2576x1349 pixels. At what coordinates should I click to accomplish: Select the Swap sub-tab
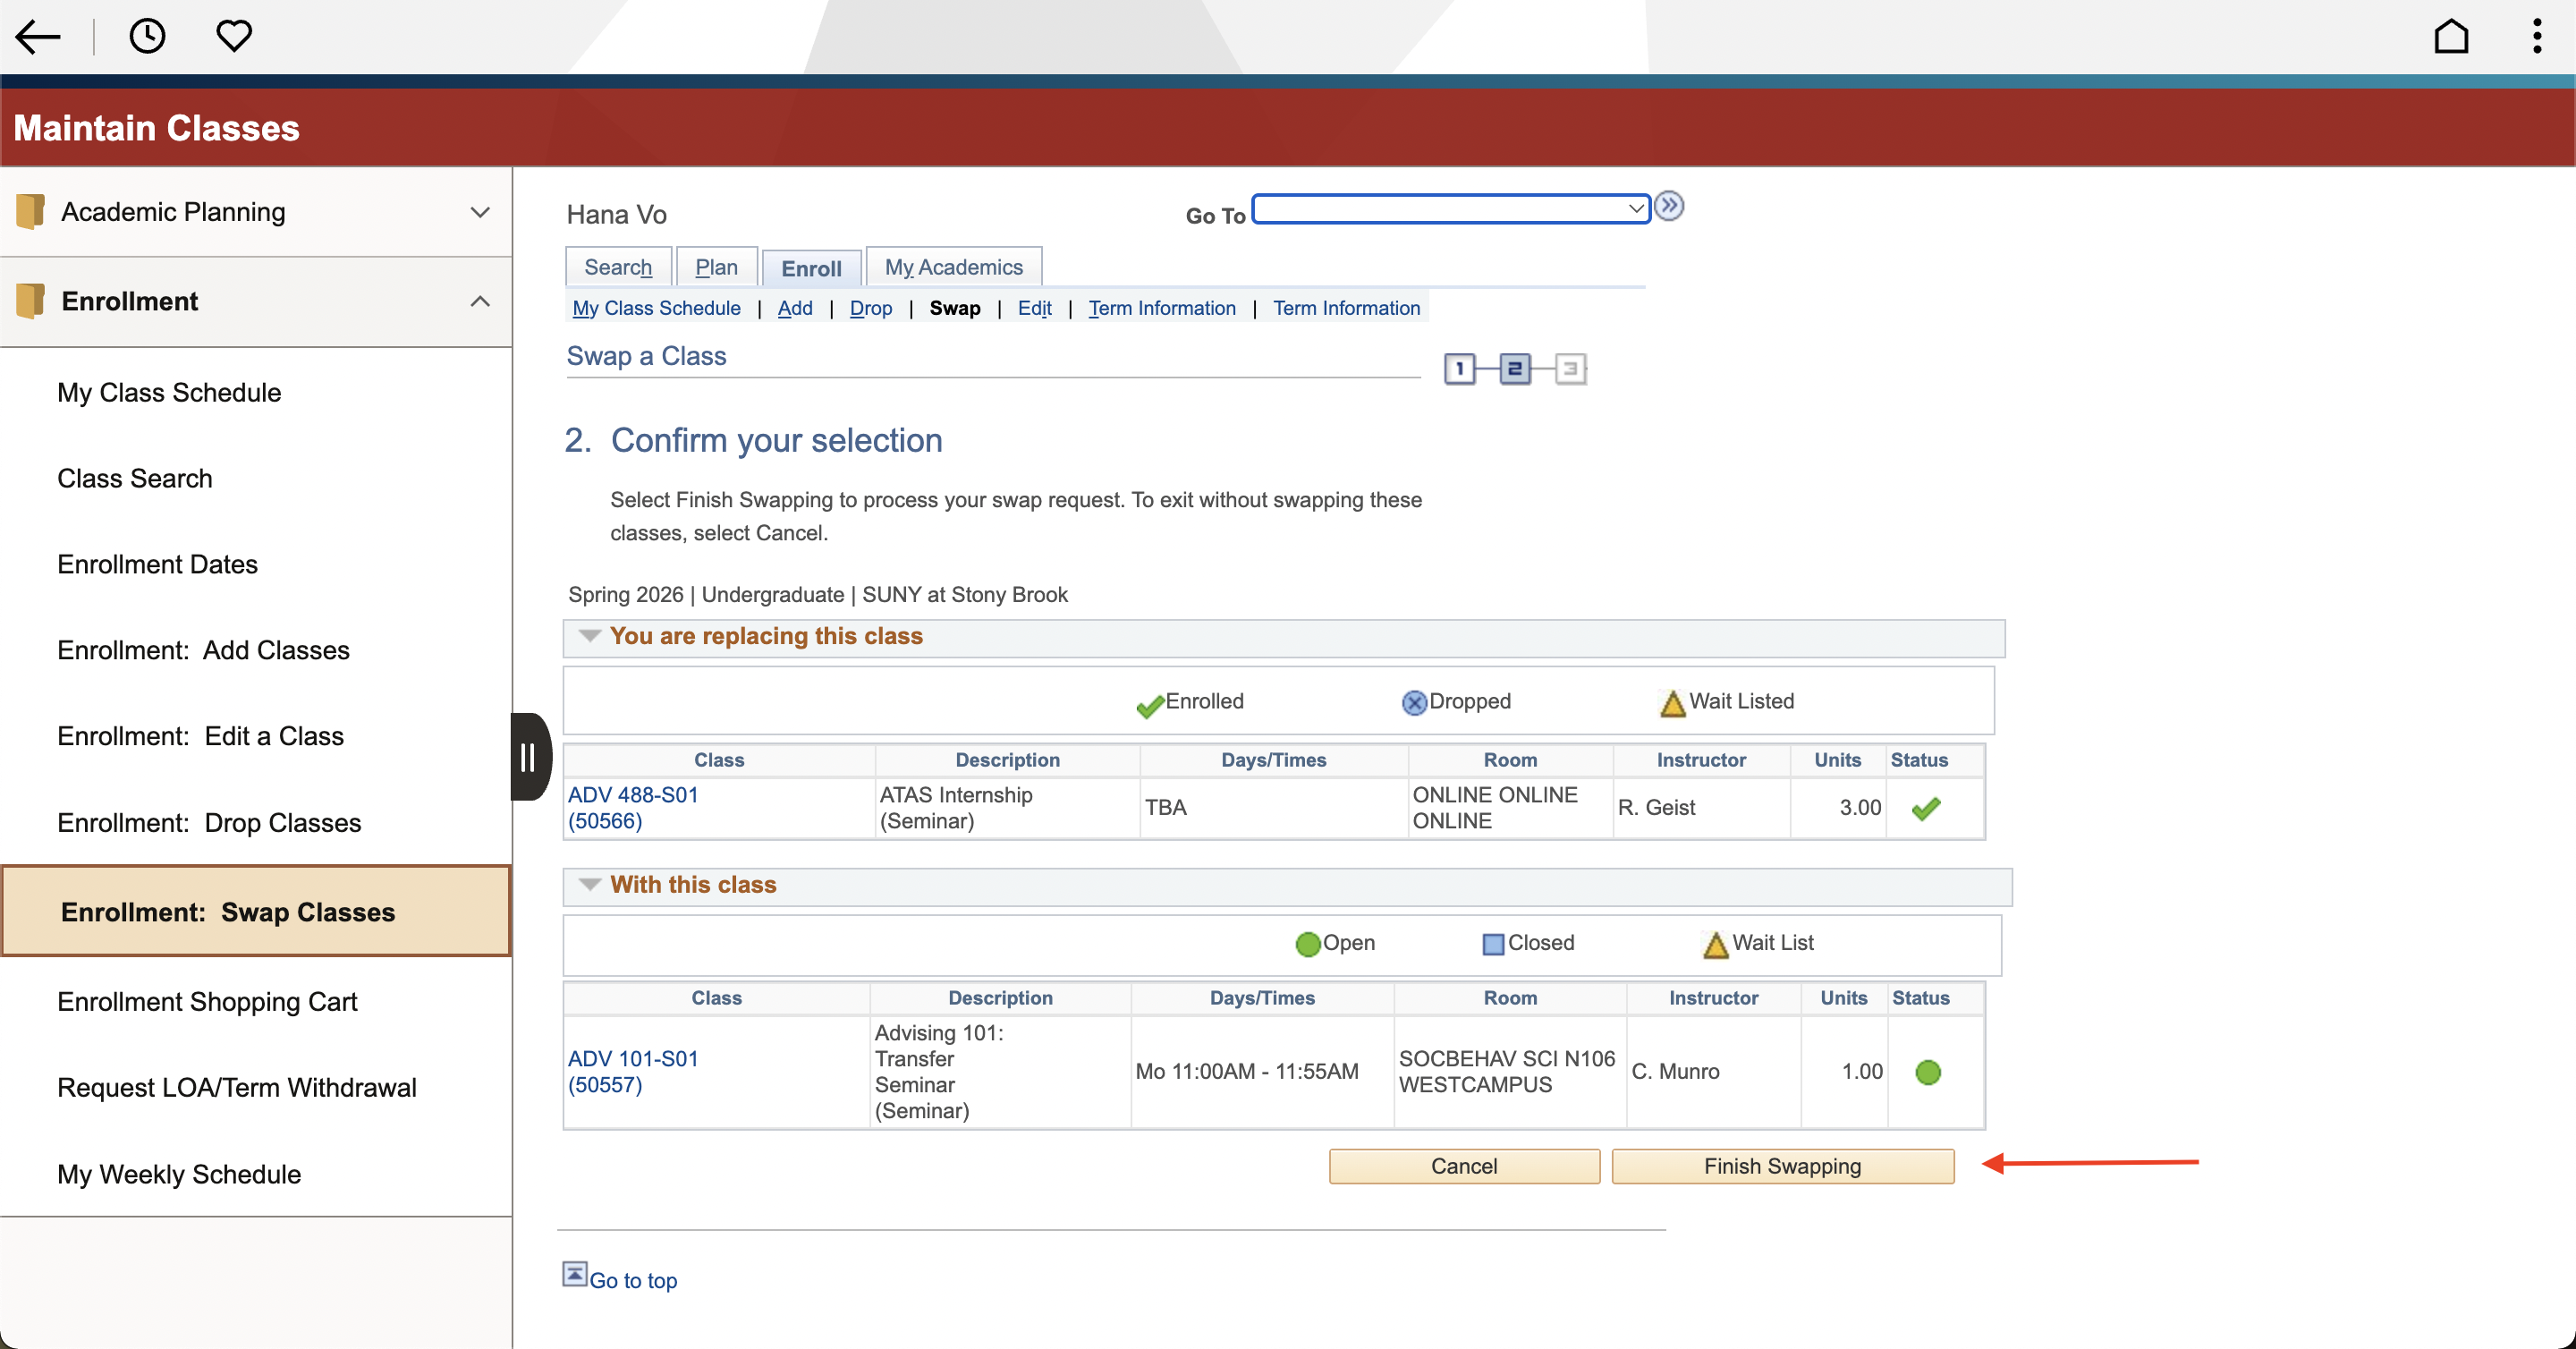(955, 308)
